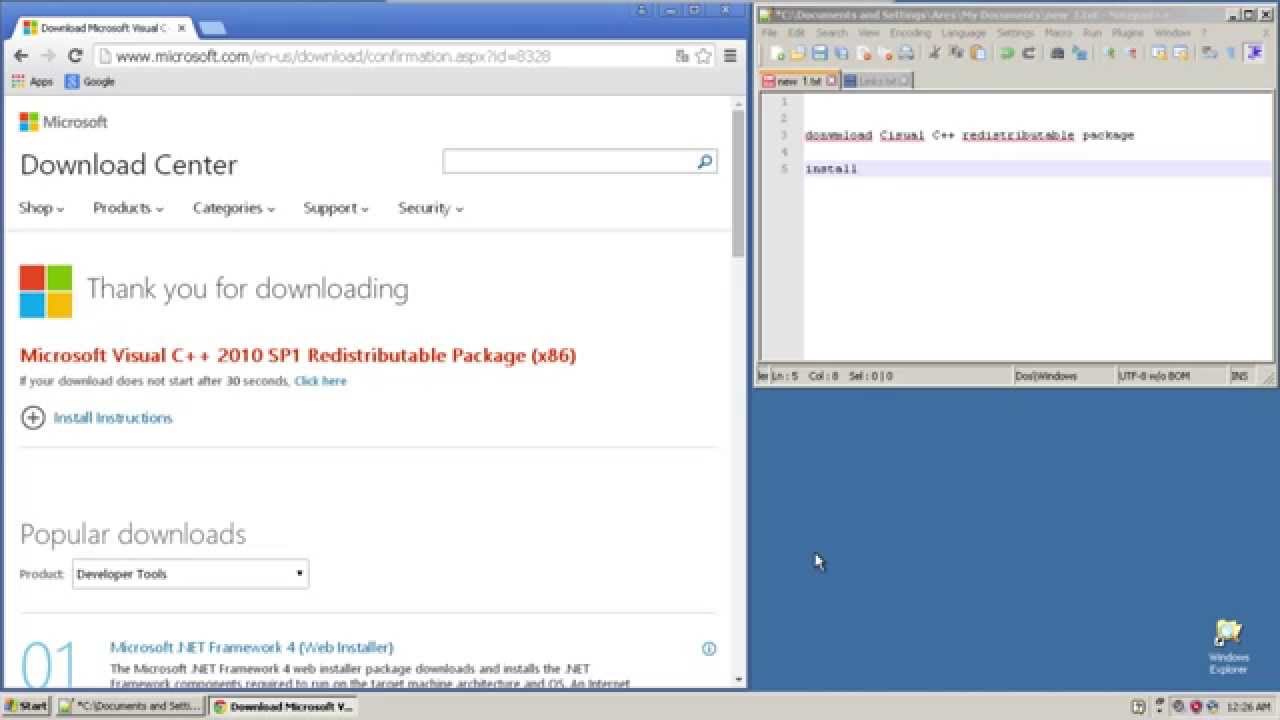Viewport: 1280px width, 720px height.
Task: Expand the Shop menu
Action: (x=41, y=208)
